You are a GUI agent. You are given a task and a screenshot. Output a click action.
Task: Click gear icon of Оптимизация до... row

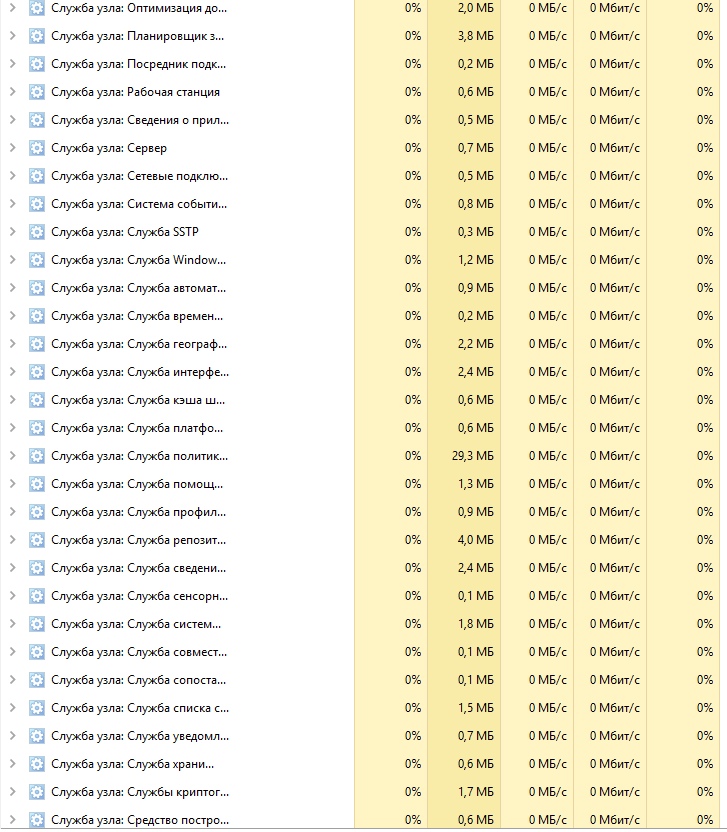(37, 8)
